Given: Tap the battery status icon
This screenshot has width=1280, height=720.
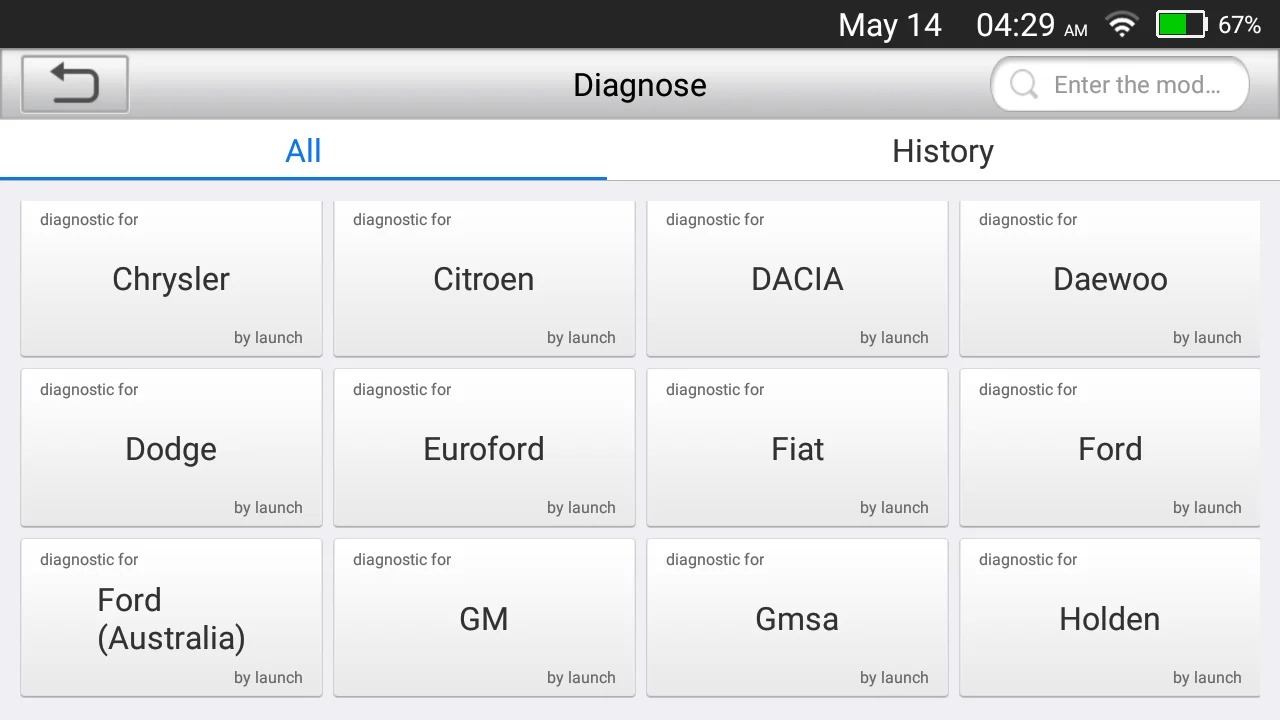Looking at the screenshot, I should (x=1182, y=25).
